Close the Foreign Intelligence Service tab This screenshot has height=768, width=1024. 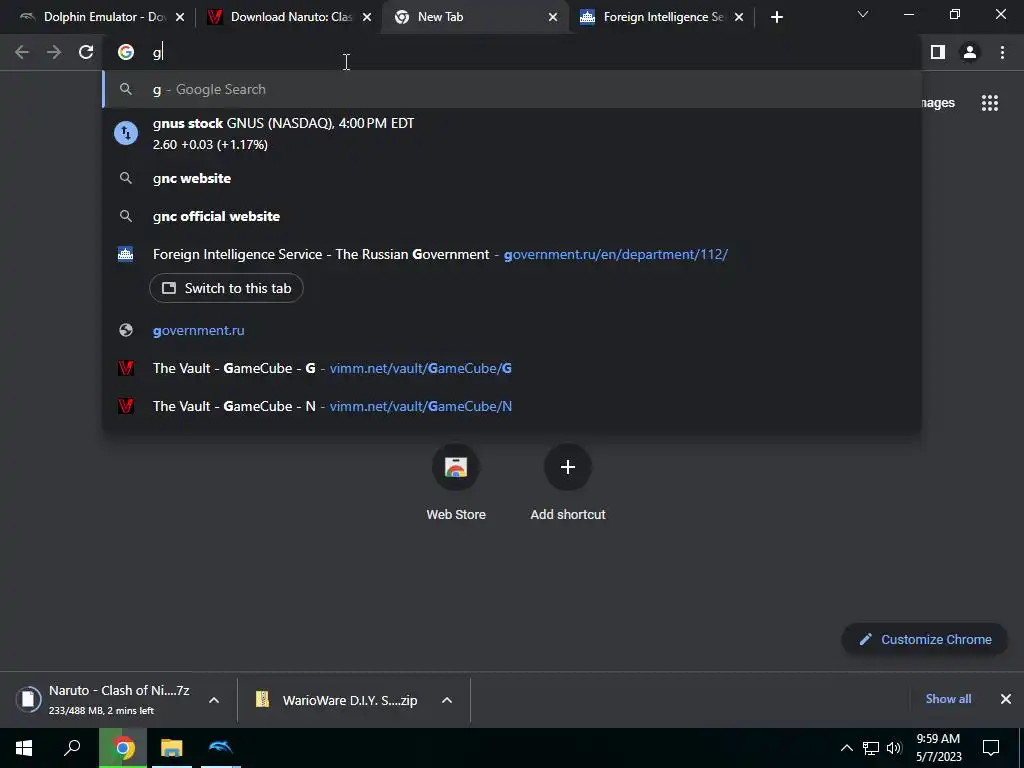tap(739, 17)
